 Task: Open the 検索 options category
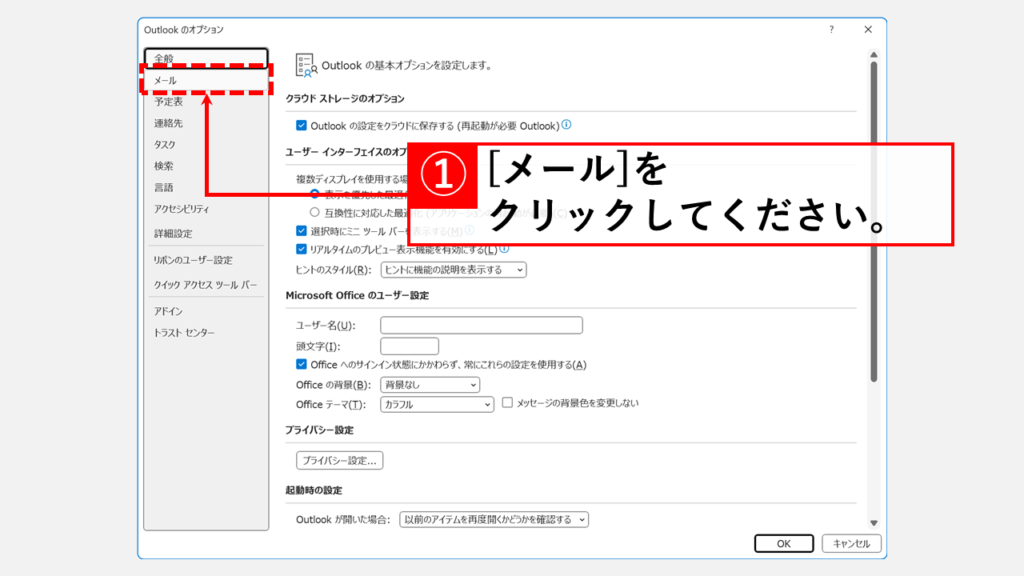(206, 167)
